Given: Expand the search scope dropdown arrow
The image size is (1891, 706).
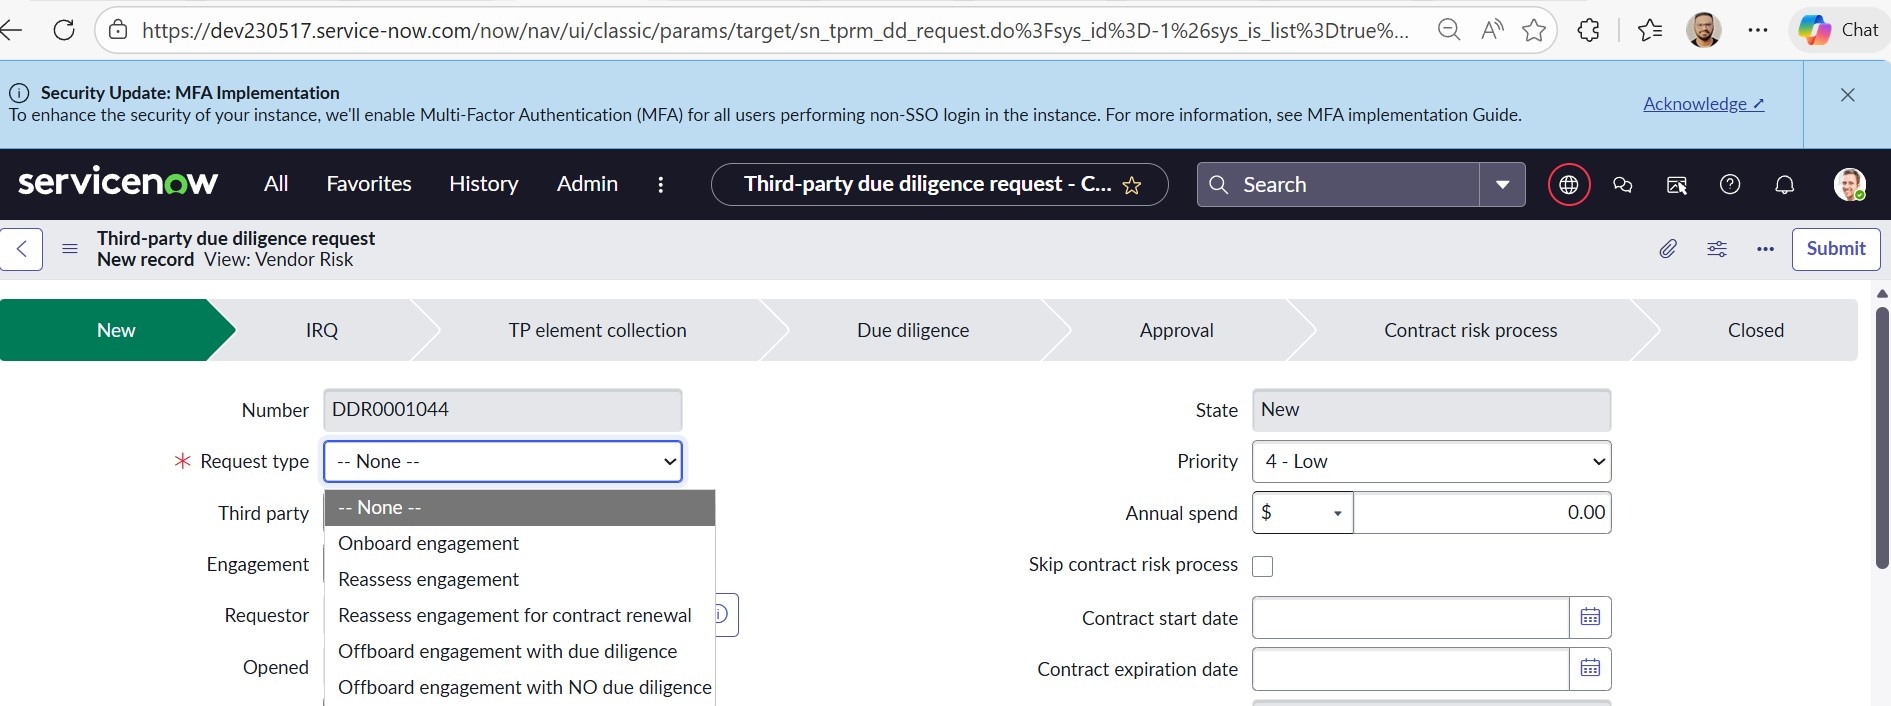Looking at the screenshot, I should (x=1502, y=184).
